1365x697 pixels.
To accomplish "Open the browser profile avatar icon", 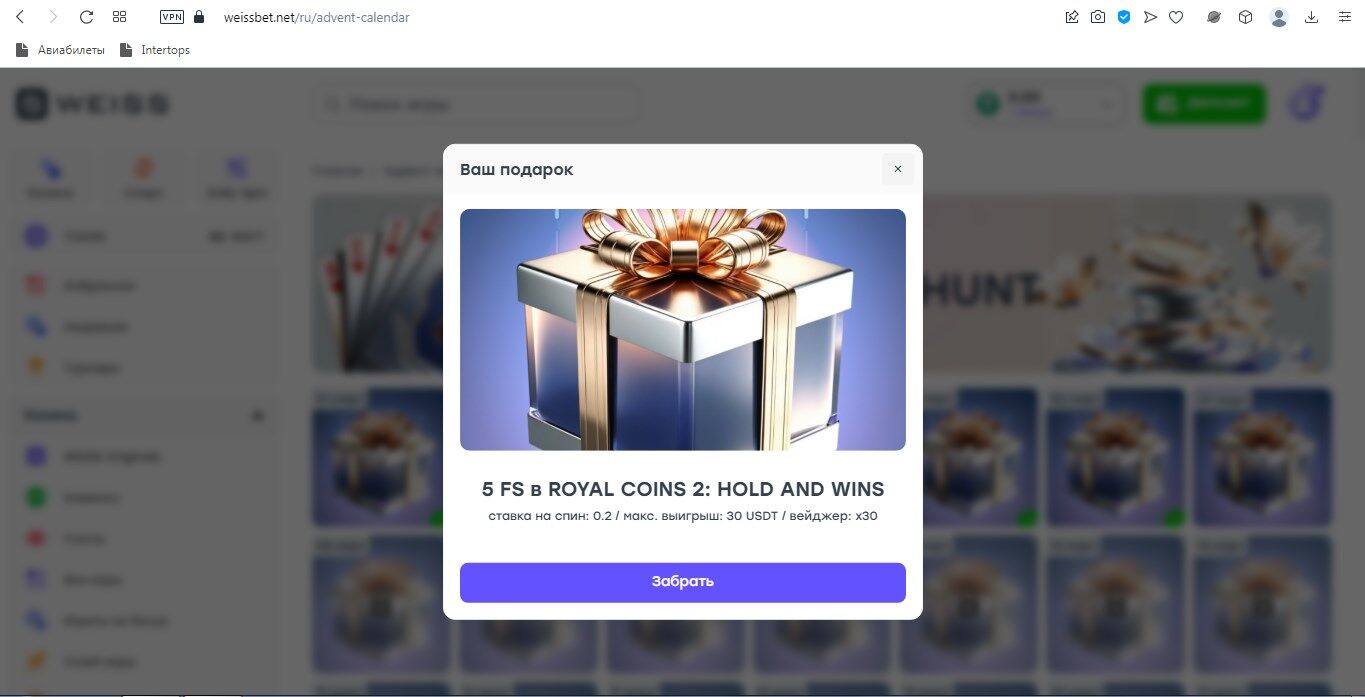I will (x=1279, y=17).
